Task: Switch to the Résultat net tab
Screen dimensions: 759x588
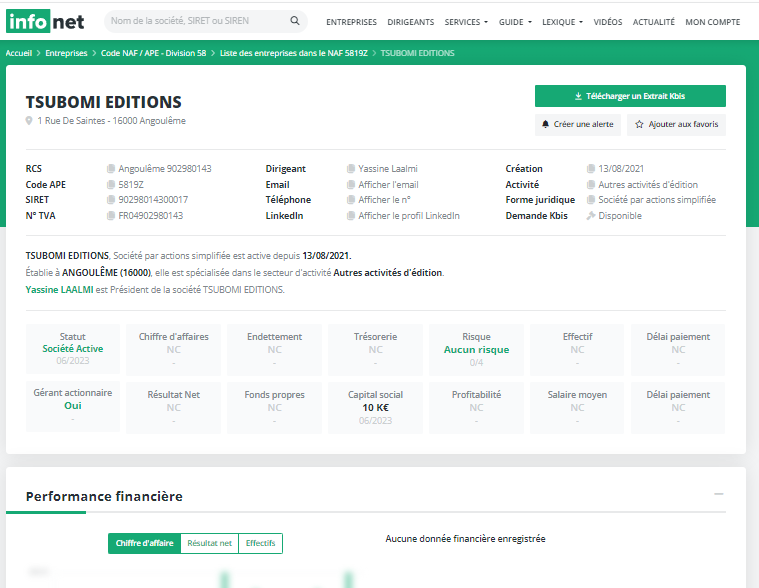Action: pos(210,543)
